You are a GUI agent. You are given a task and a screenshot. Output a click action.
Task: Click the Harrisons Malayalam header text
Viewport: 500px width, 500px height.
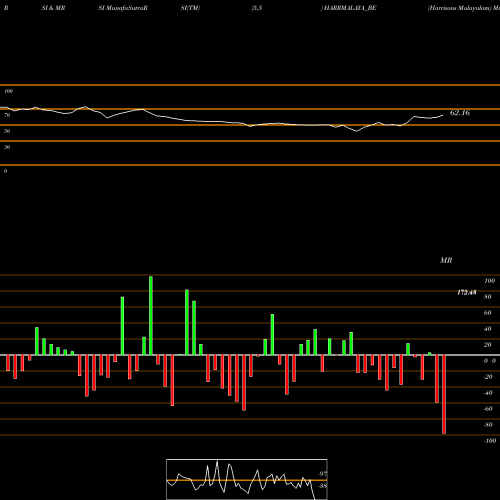click(x=460, y=8)
